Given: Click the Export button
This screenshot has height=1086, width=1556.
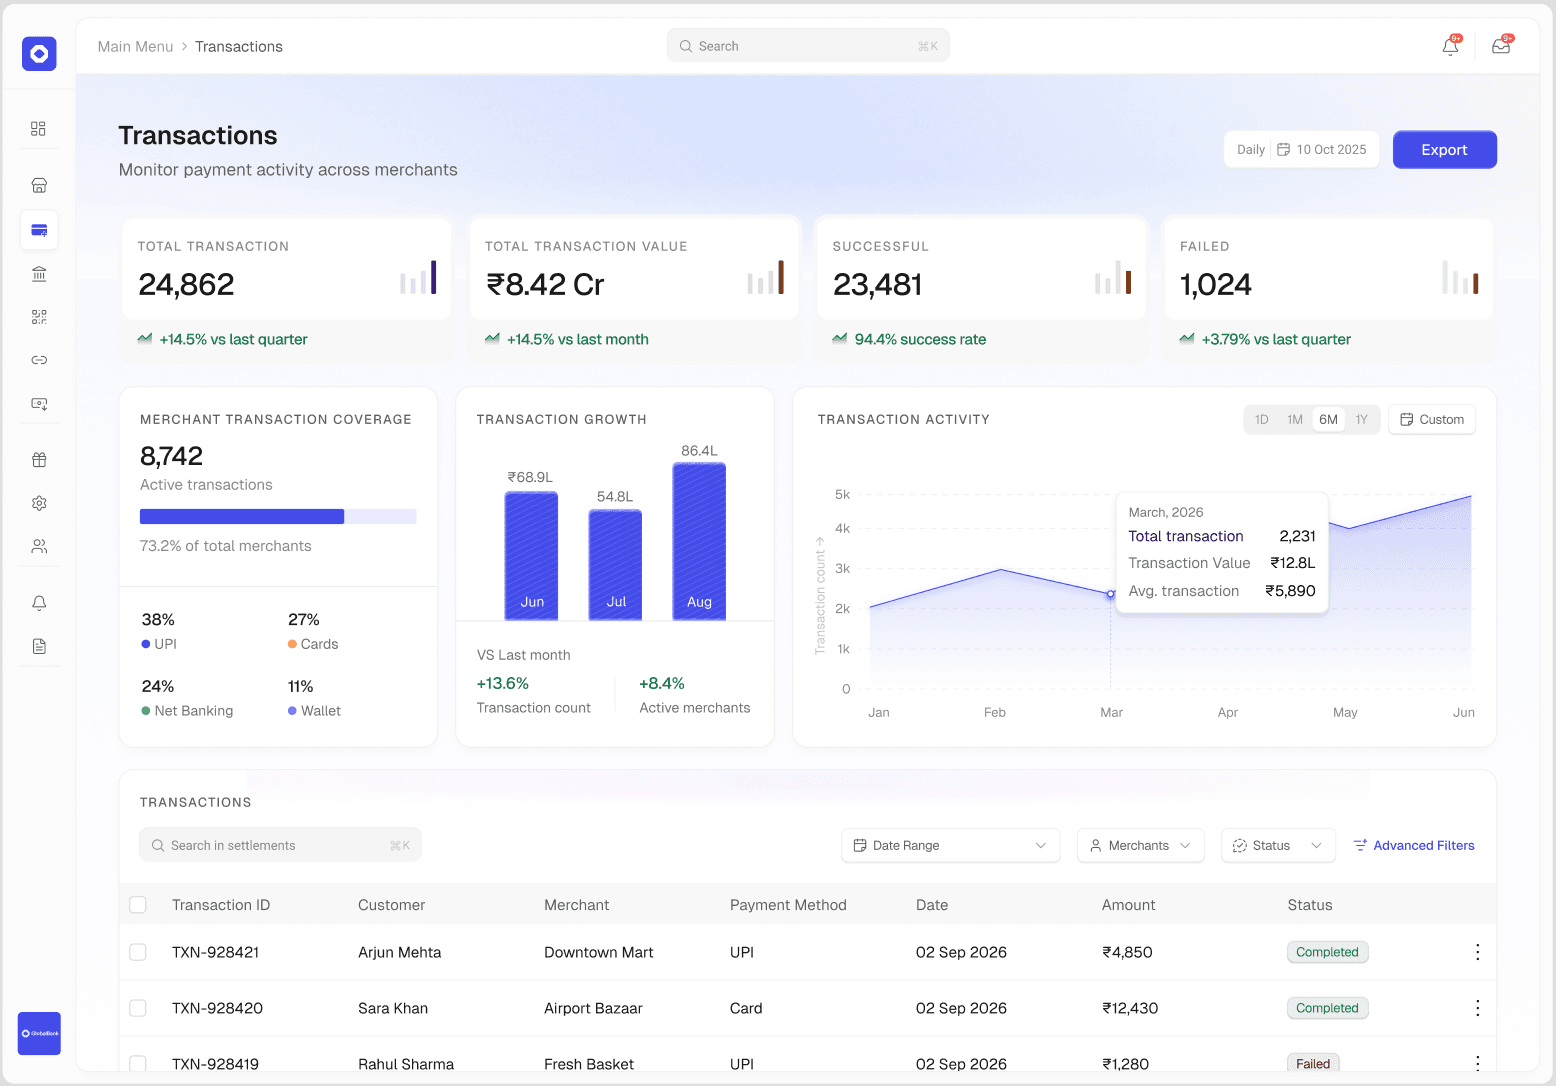Looking at the screenshot, I should (1444, 150).
